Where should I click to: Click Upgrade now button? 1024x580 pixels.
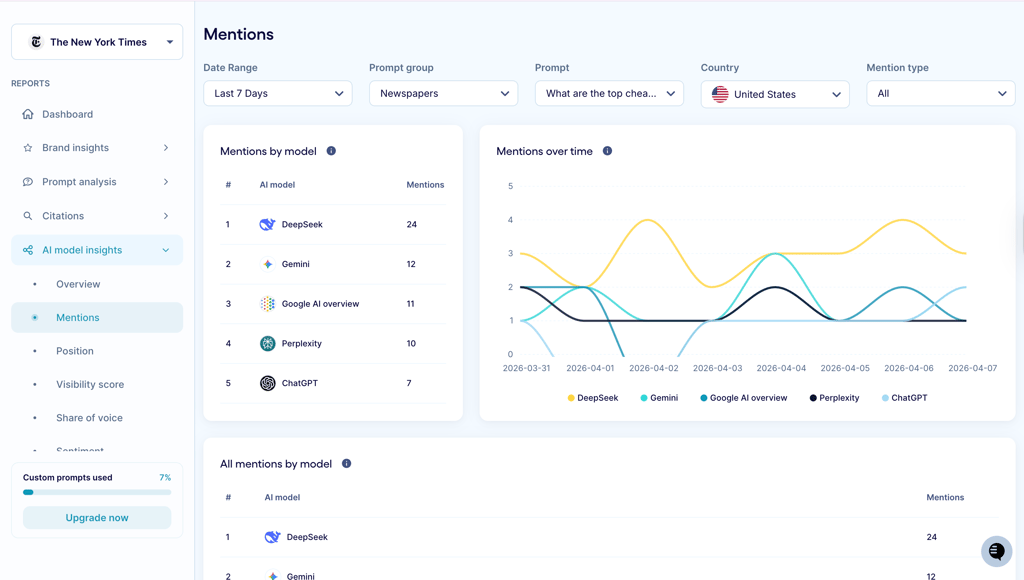pyautogui.click(x=97, y=517)
